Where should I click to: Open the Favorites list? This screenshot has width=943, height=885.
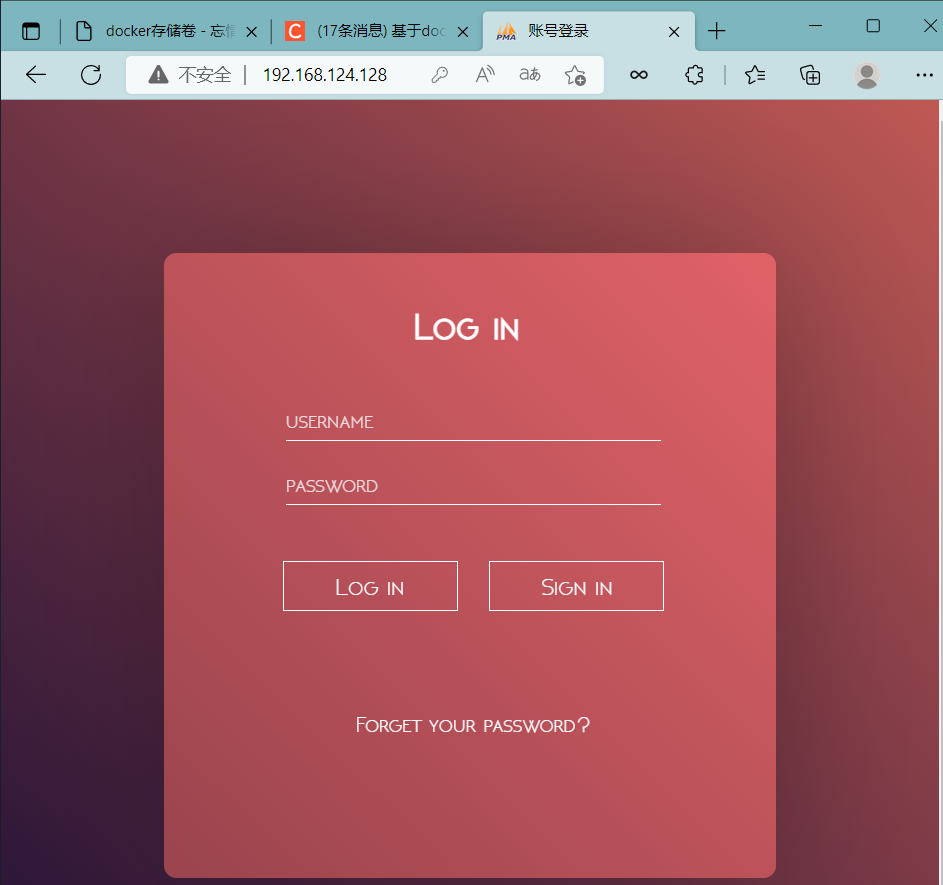[x=755, y=75]
